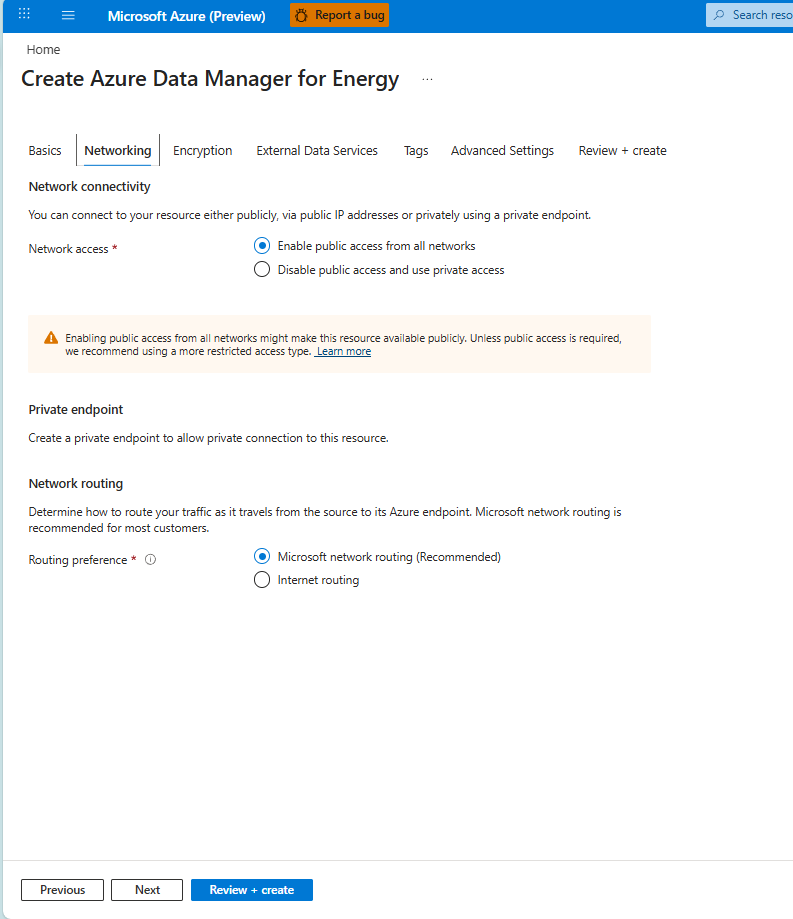Open the Azure apps grid launcher
The image size is (793, 919).
click(24, 13)
